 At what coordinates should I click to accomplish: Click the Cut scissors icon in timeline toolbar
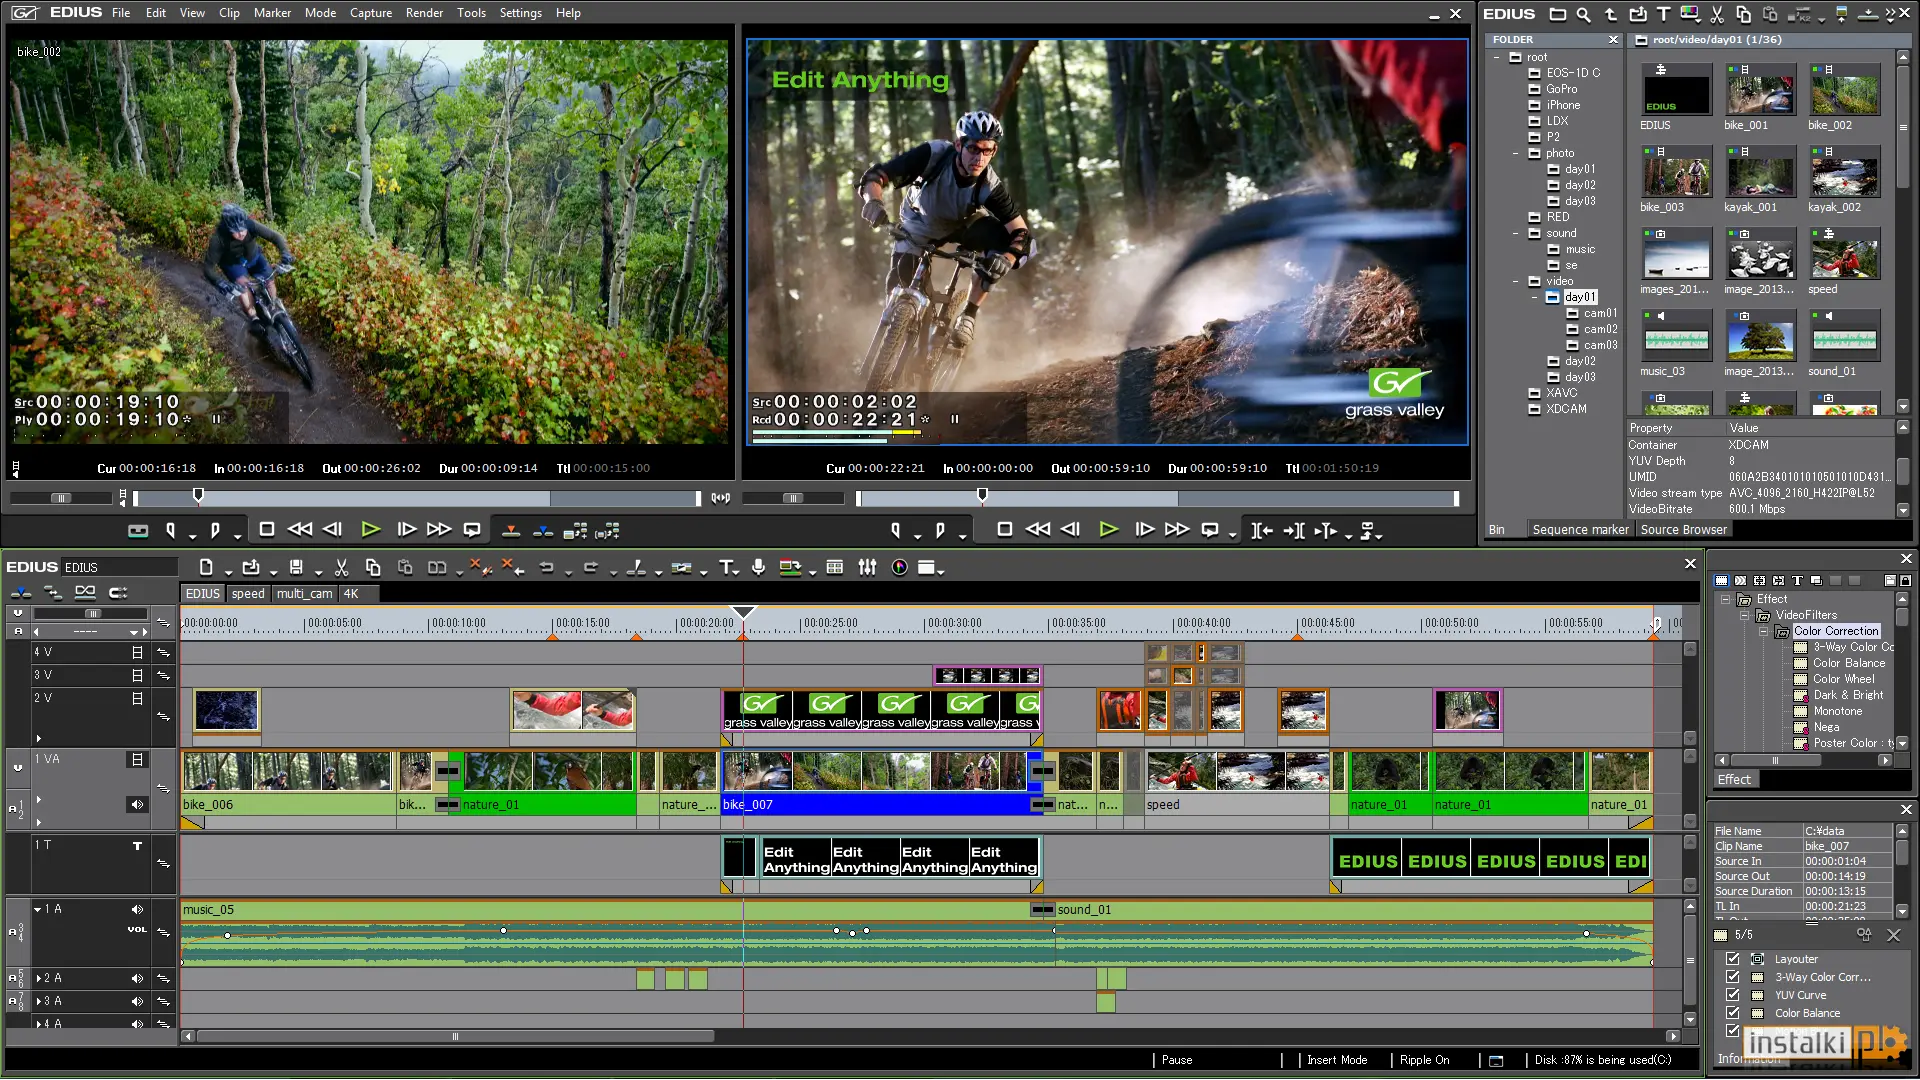click(x=341, y=568)
